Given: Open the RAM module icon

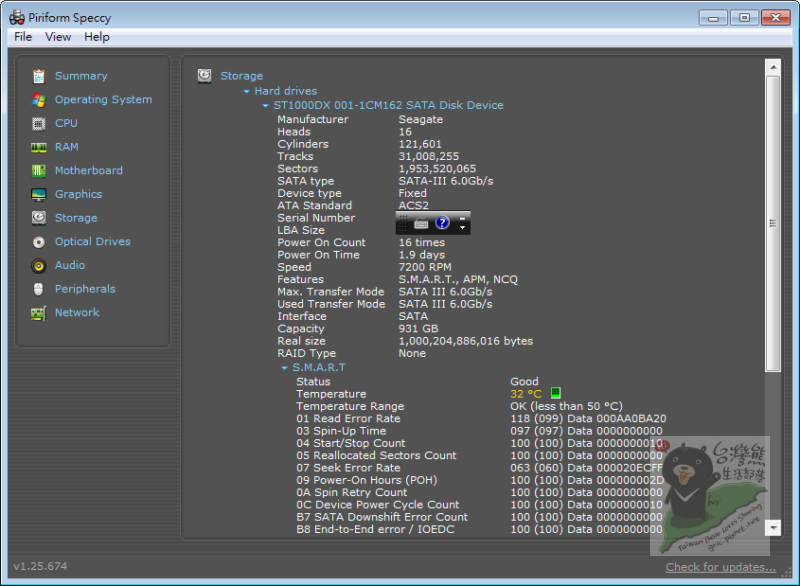Looking at the screenshot, I should point(39,147).
